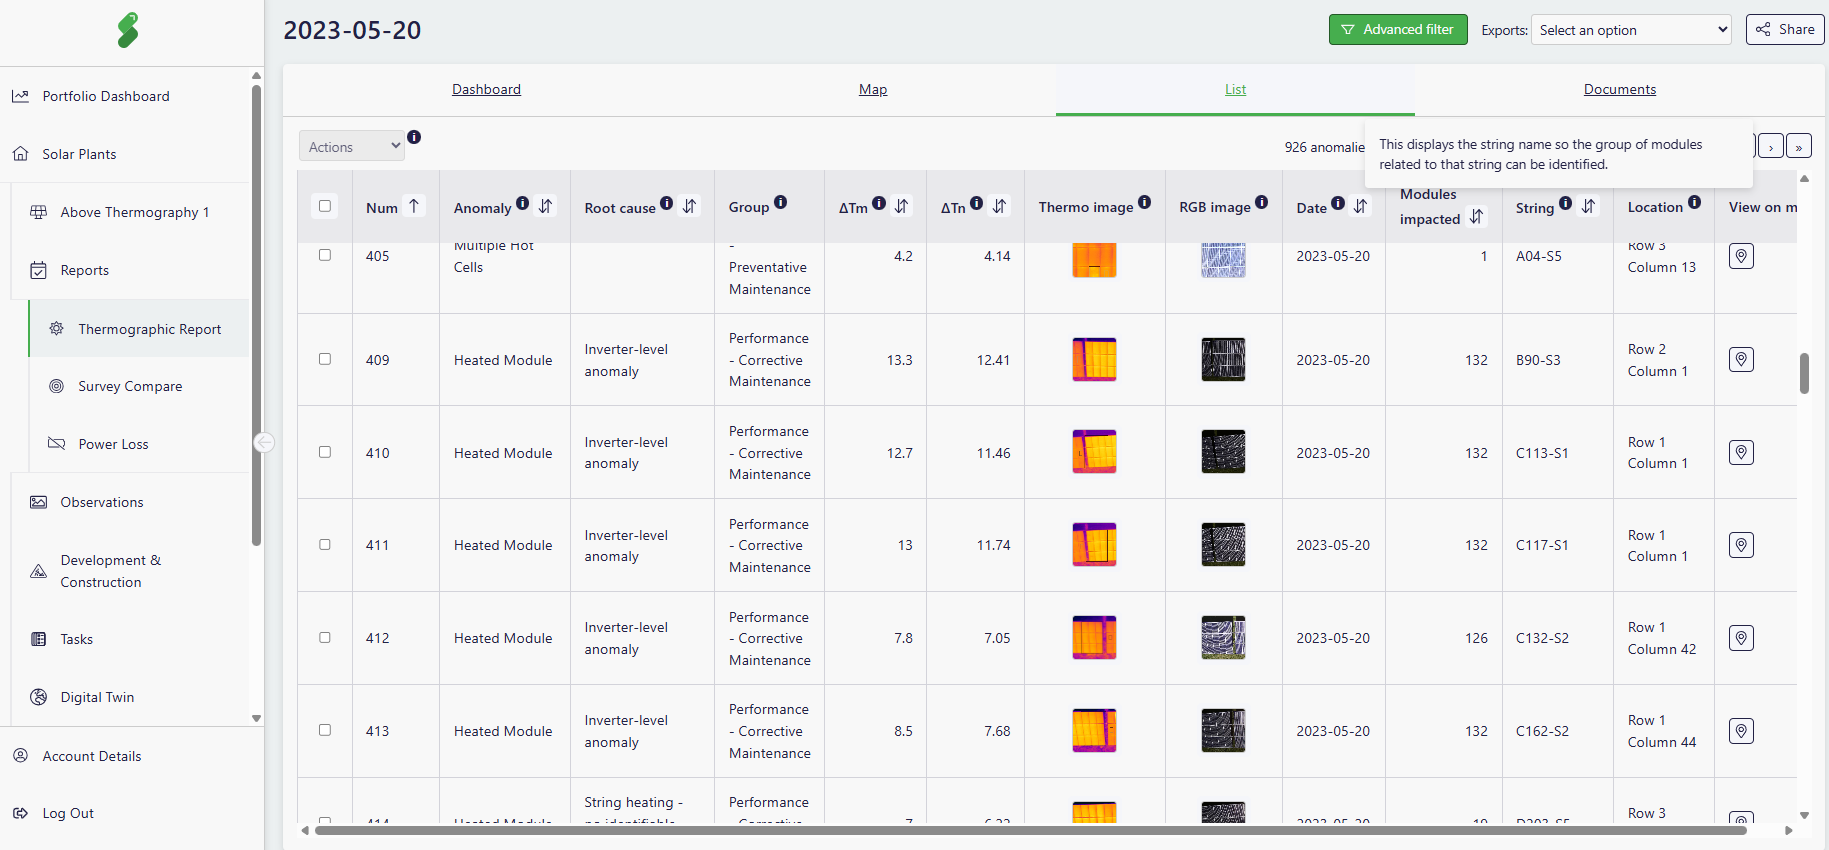Open Power Loss in the sidebar
1829x850 pixels.
click(113, 444)
